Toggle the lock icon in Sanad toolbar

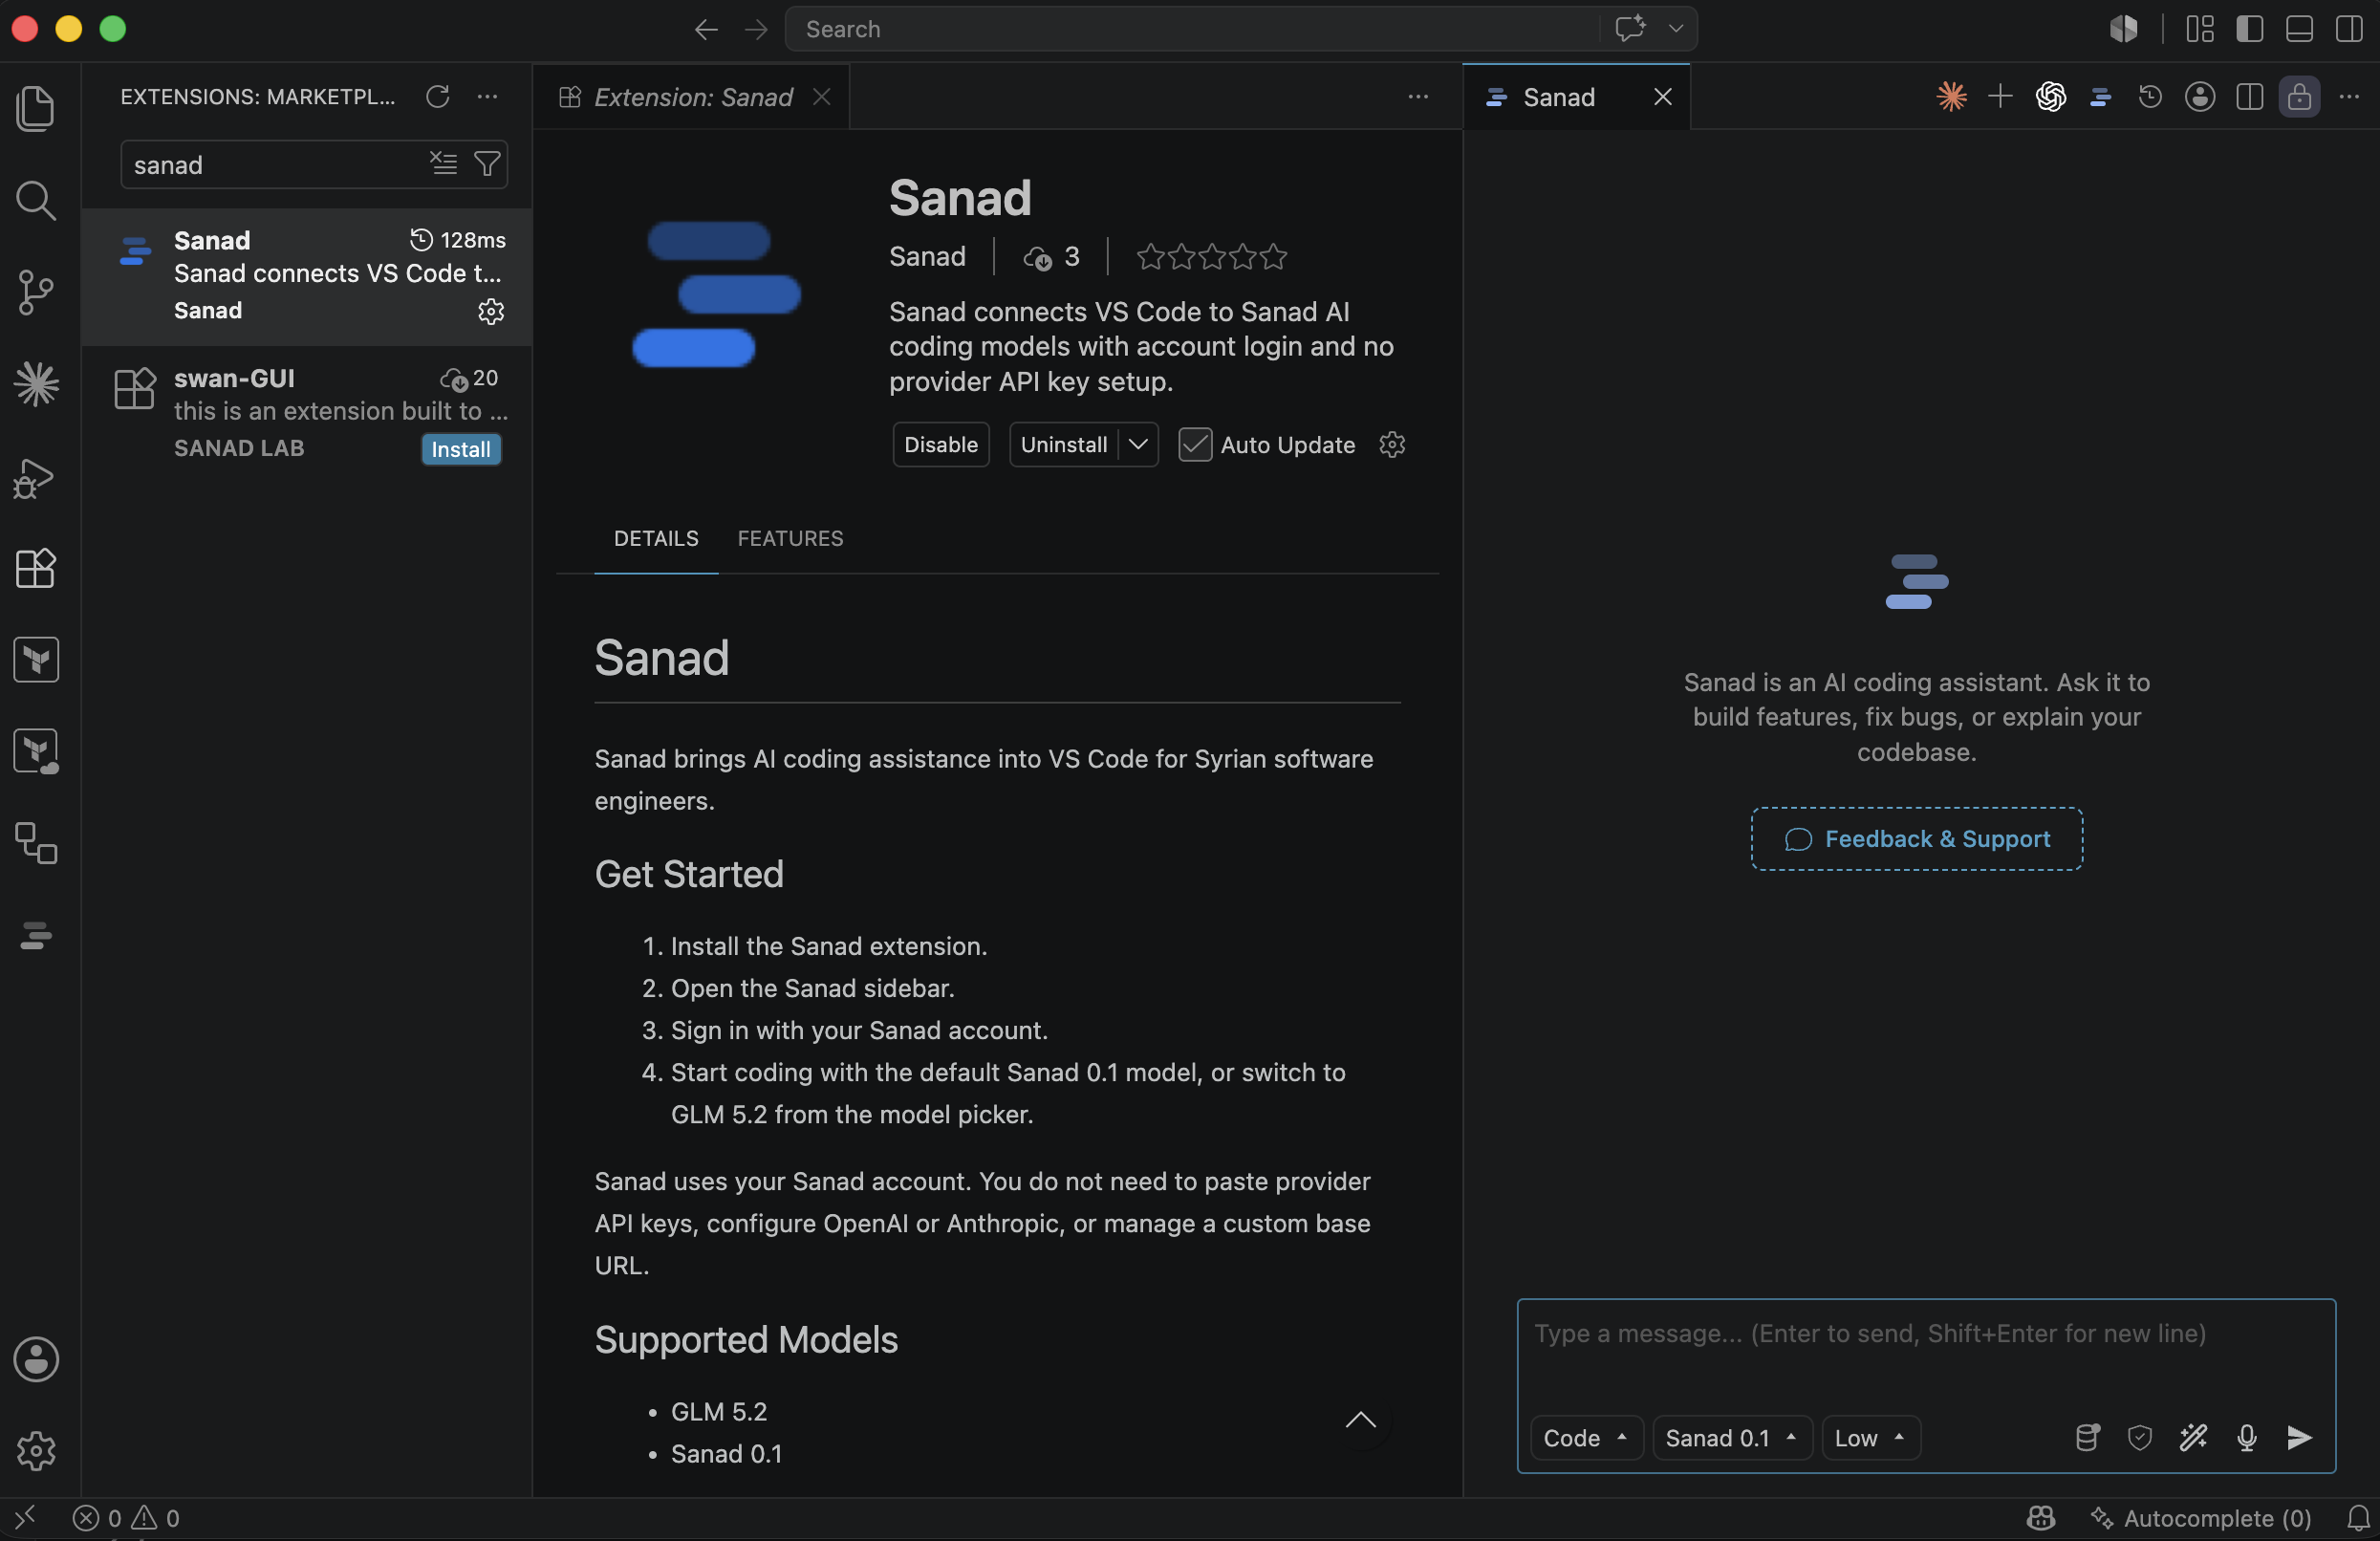(2299, 96)
